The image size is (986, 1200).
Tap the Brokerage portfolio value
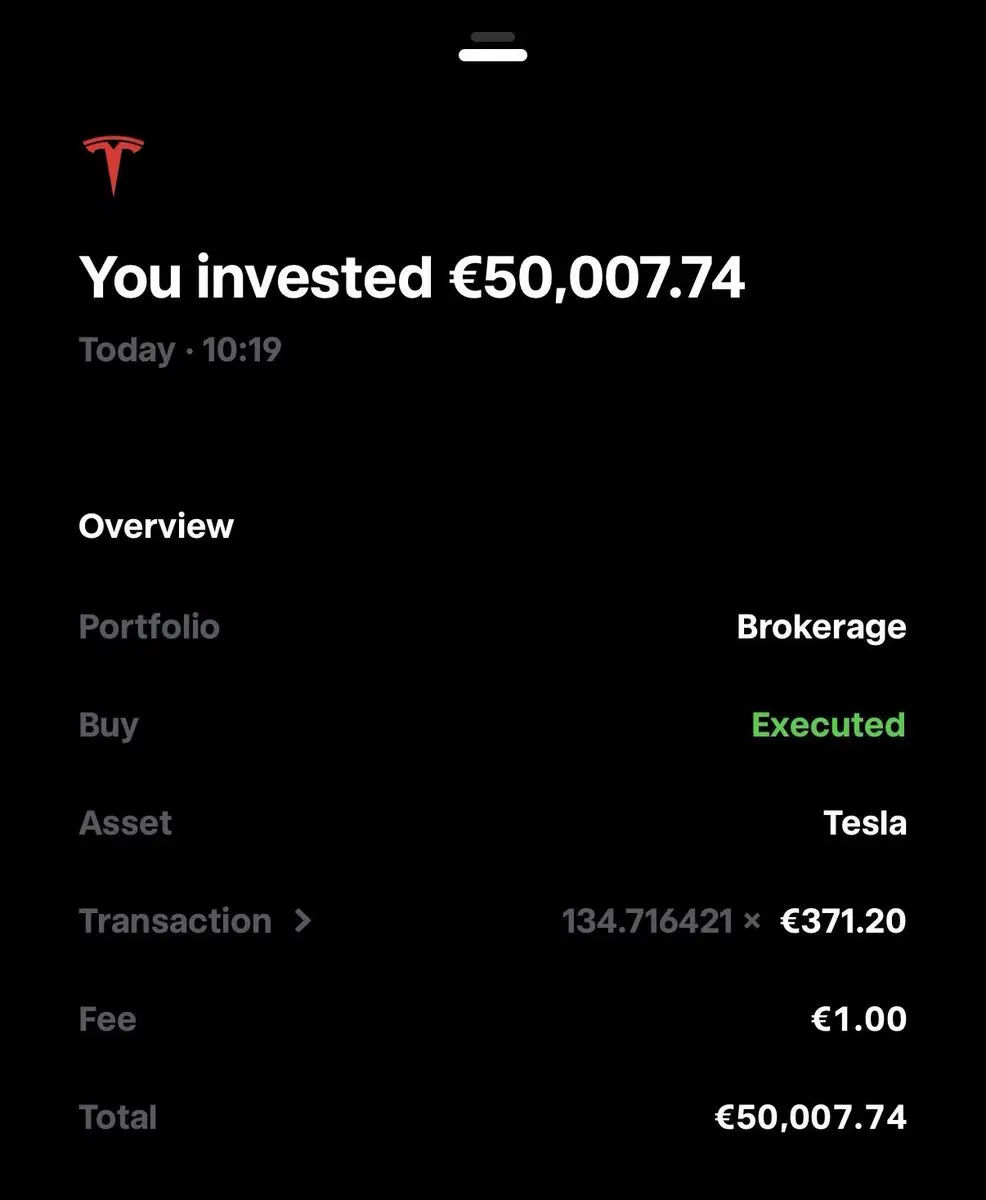[x=821, y=627]
